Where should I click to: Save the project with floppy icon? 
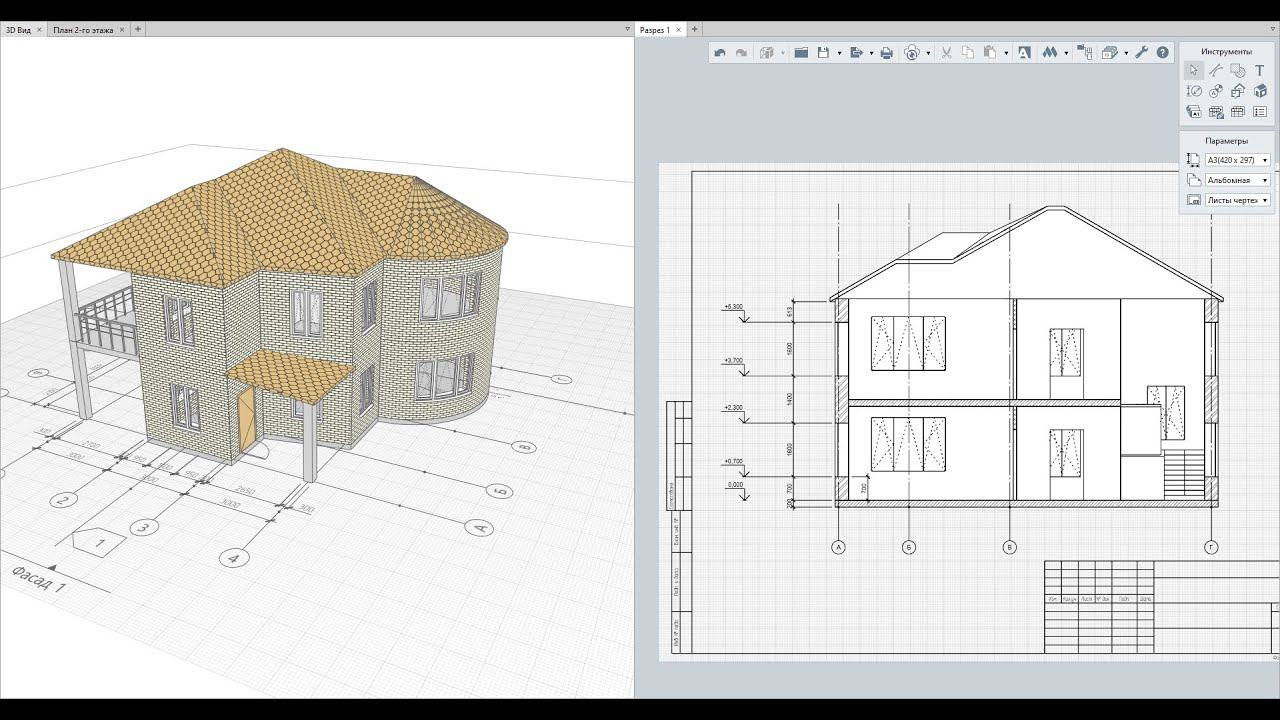tap(823, 53)
